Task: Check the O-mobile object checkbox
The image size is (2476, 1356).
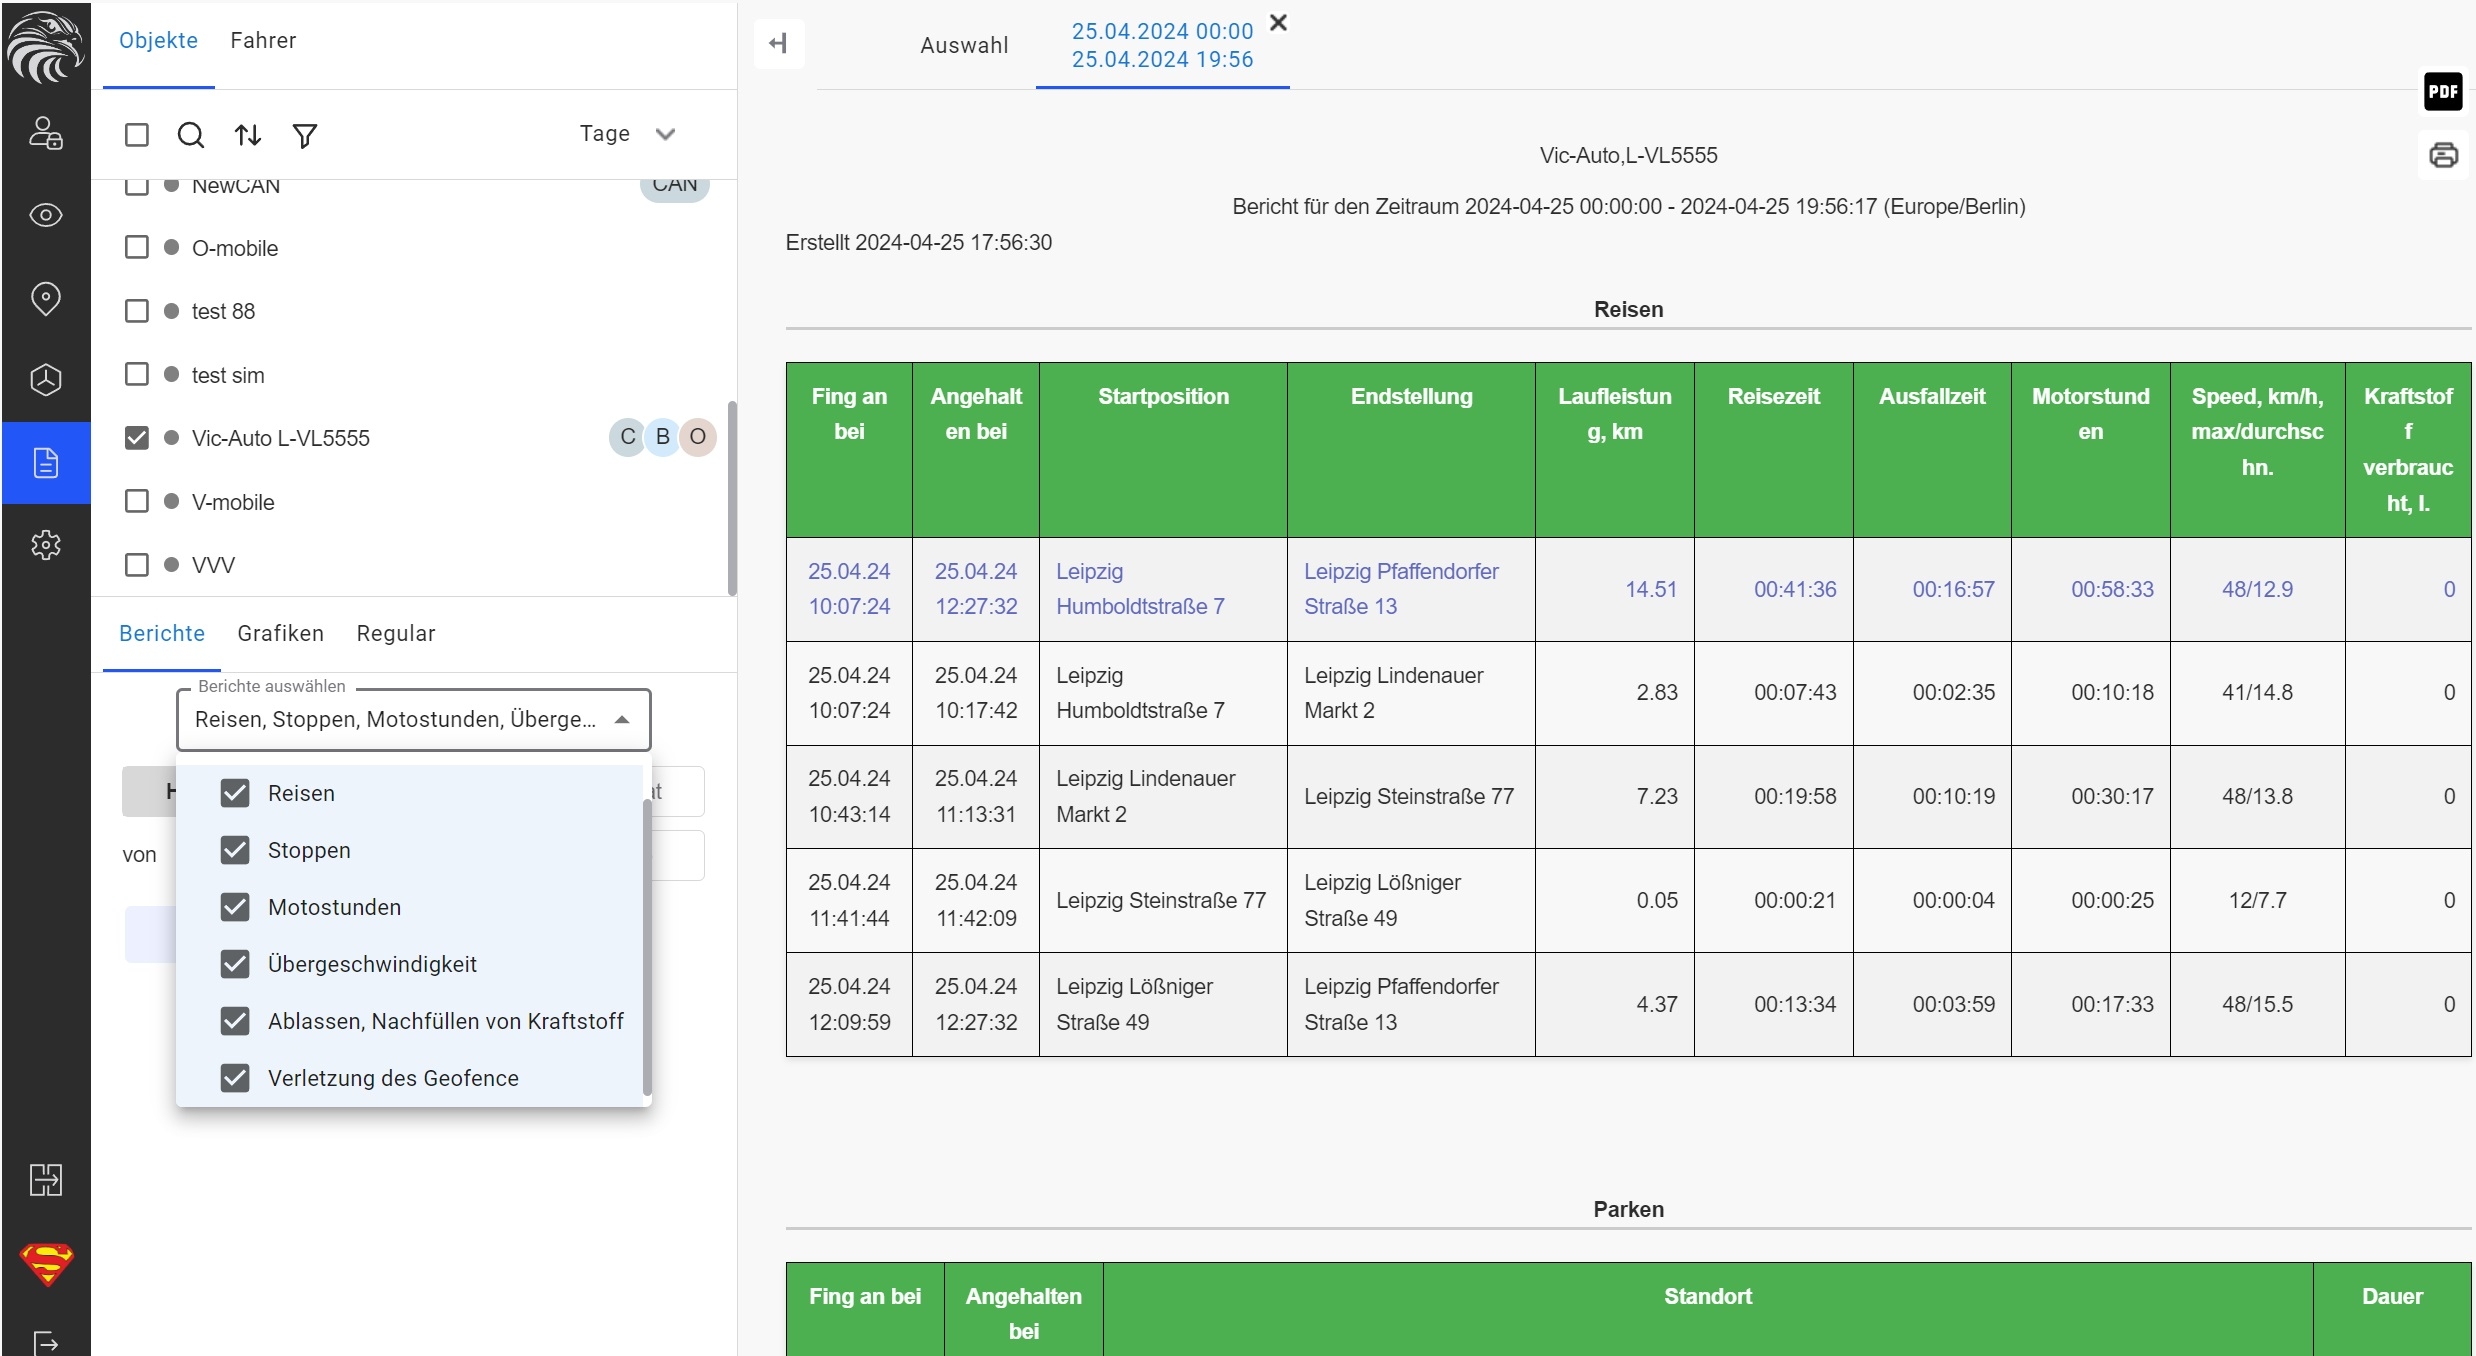Action: [x=137, y=247]
